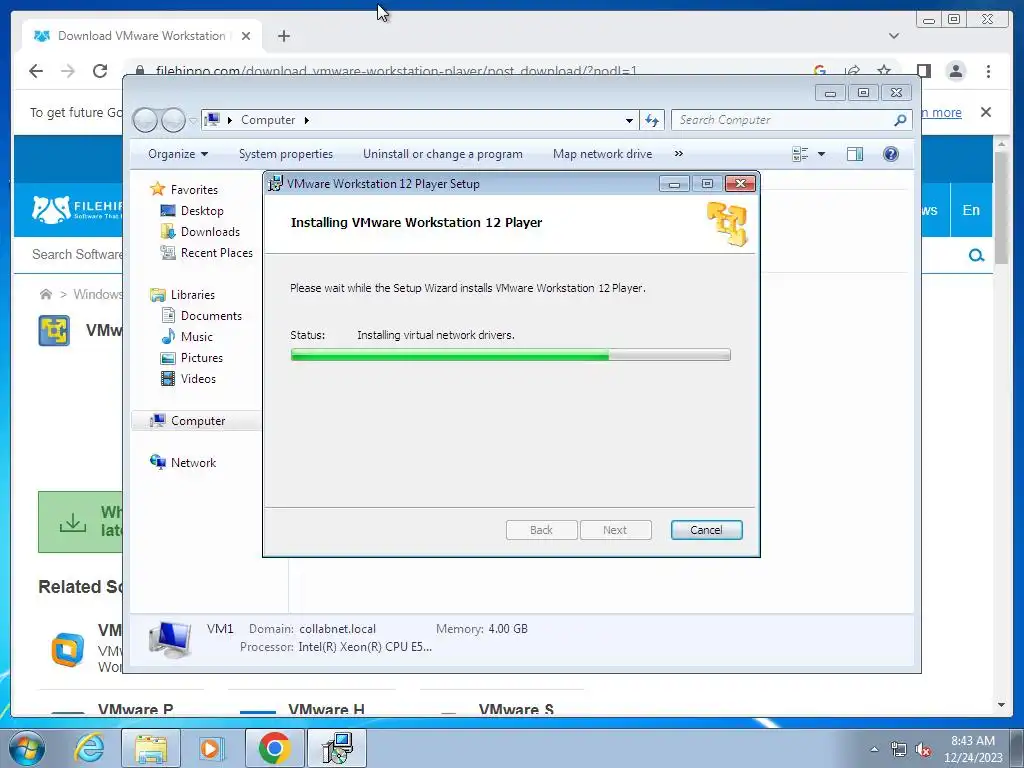Click Computer breadcrumb in address bar
The image size is (1024, 768).
(x=268, y=120)
